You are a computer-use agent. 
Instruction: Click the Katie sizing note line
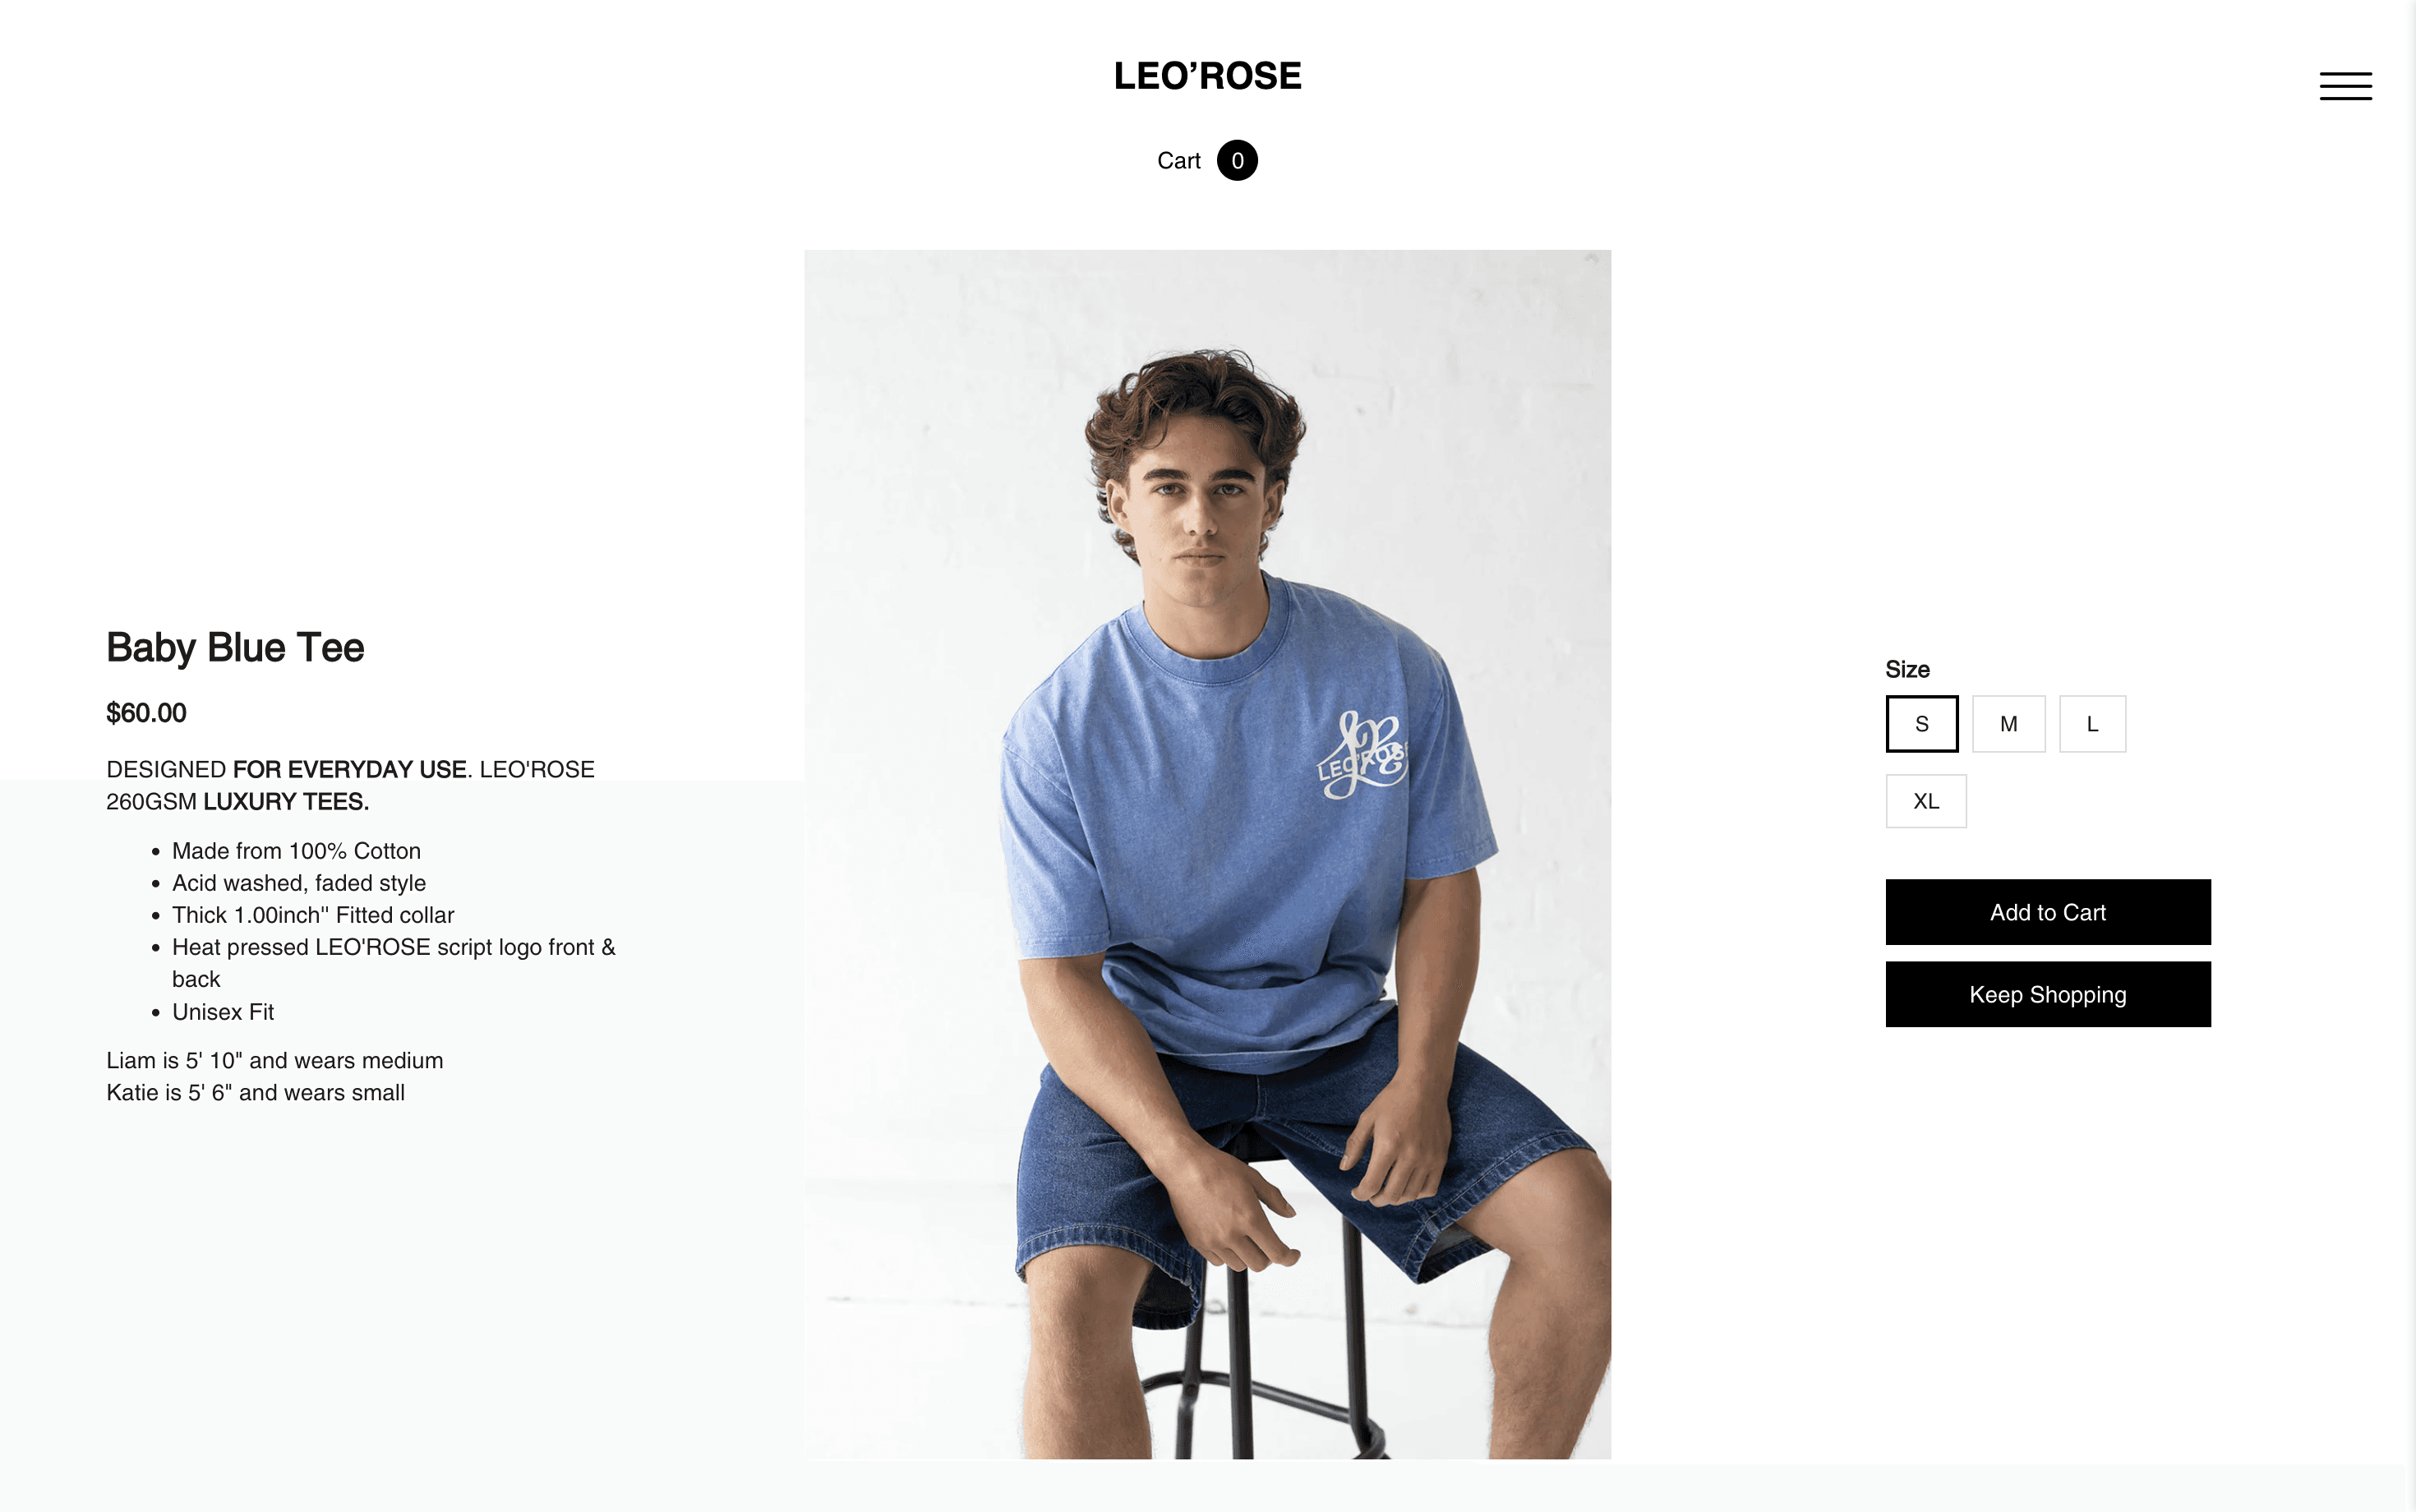click(255, 1092)
